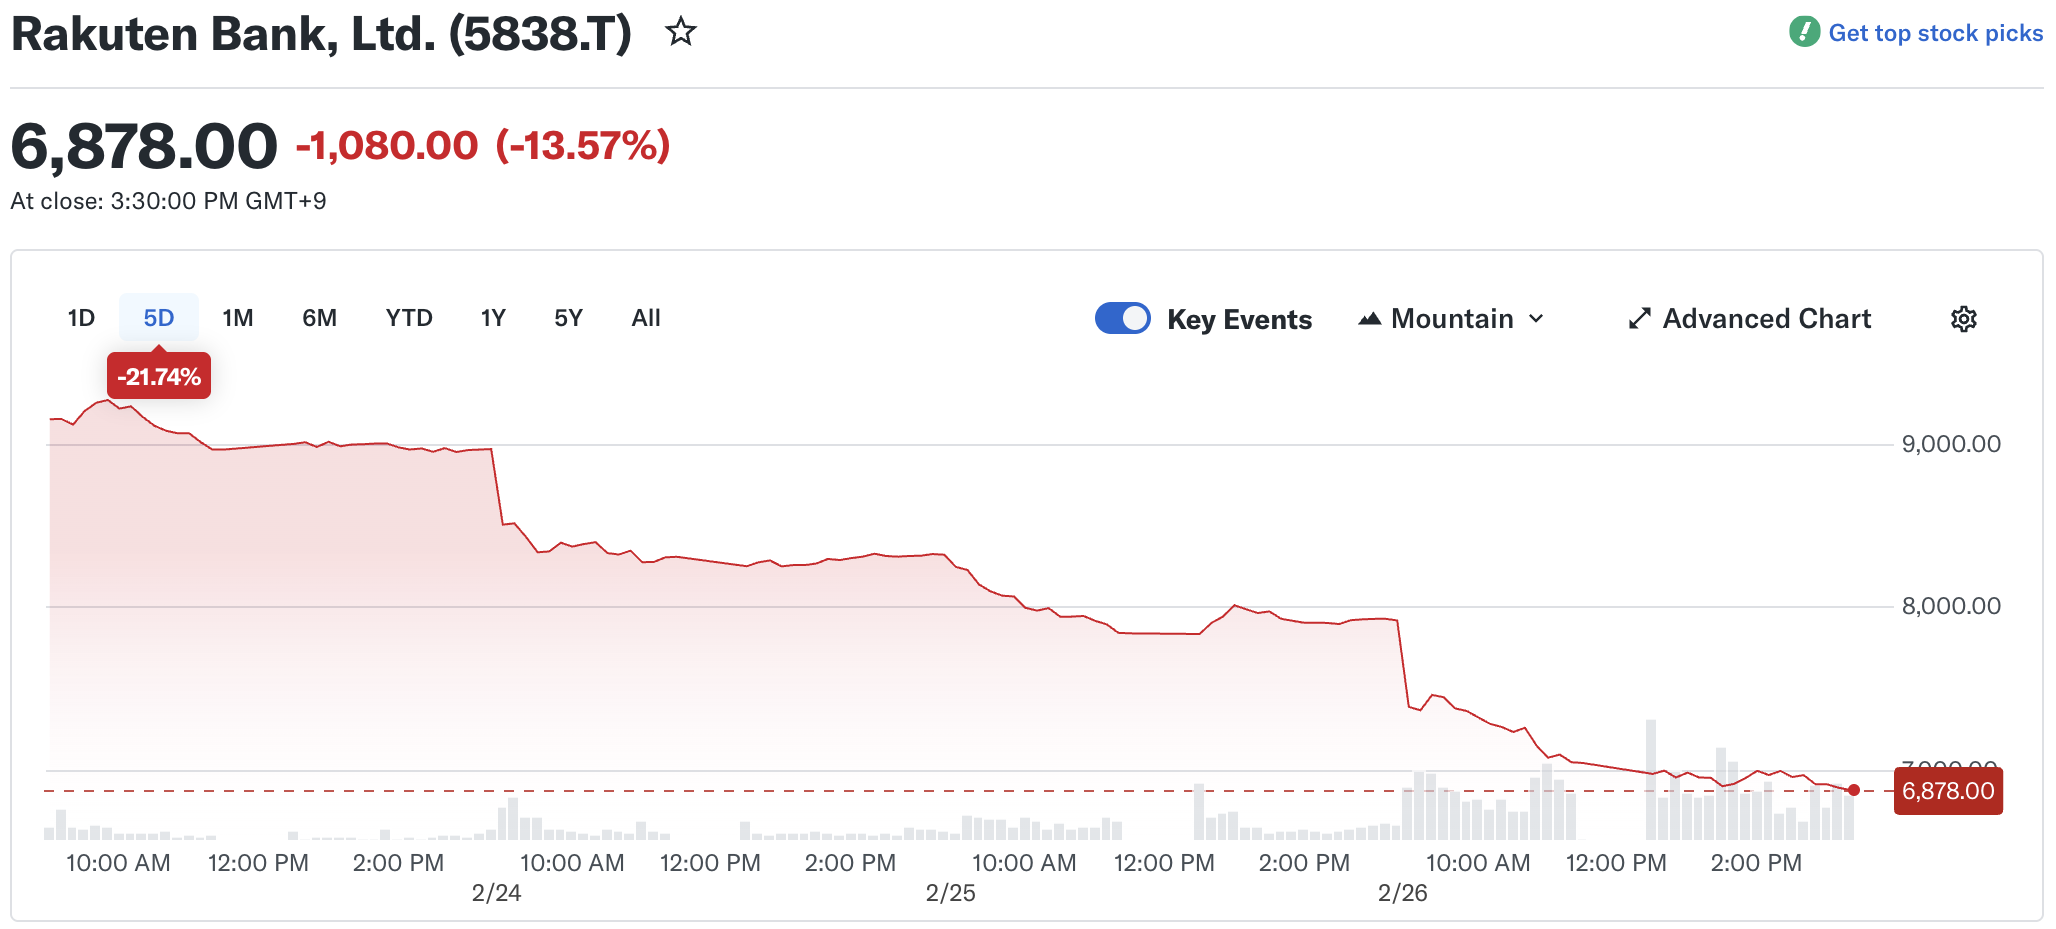Click the green top stock picks badge icon

1804,32
